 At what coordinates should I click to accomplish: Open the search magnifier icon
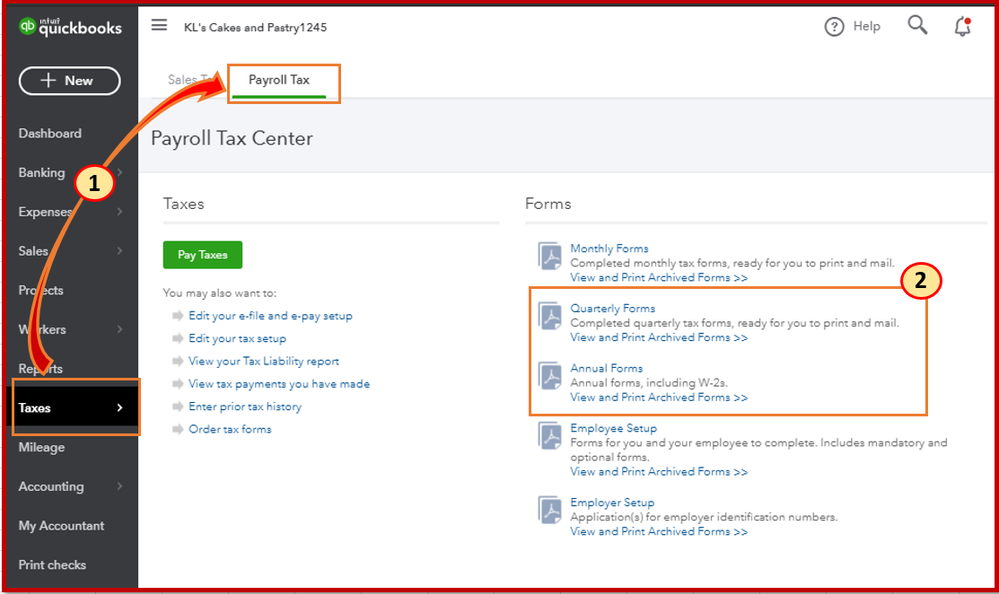coord(917,26)
